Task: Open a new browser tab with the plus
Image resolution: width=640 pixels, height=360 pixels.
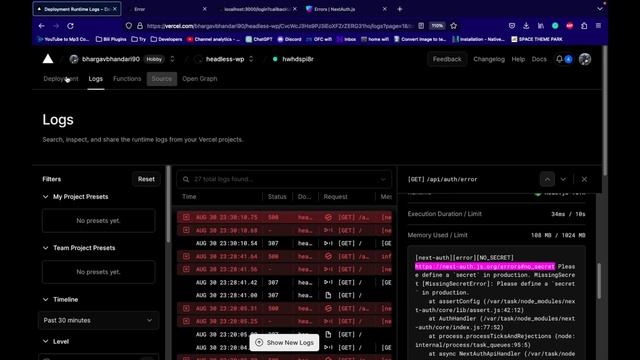Action: [400, 9]
